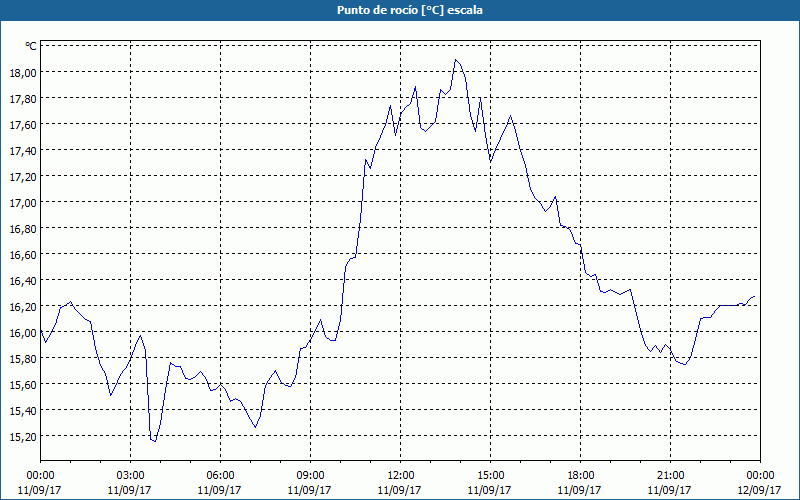
Task: Click the 15,40 axis tick label
Action: pyautogui.click(x=23, y=411)
